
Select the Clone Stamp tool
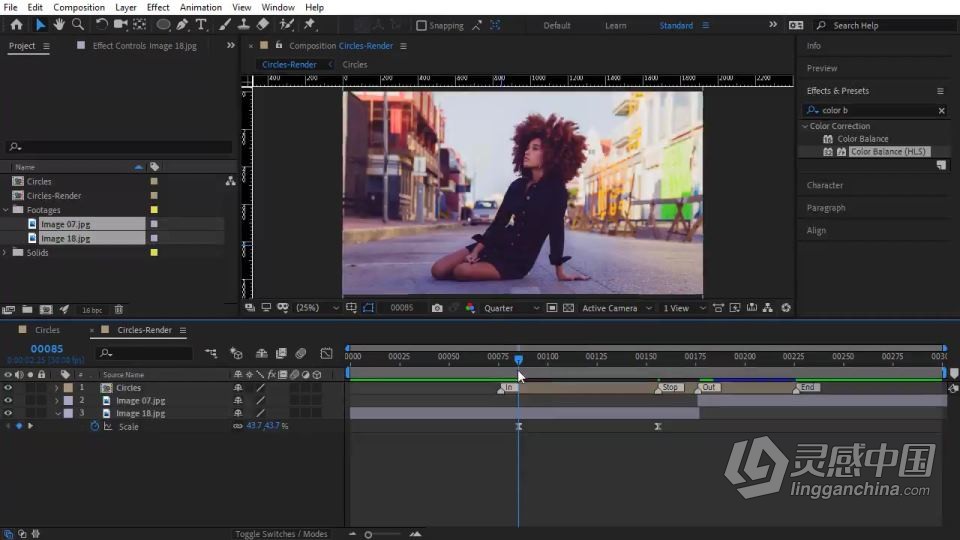coord(244,24)
